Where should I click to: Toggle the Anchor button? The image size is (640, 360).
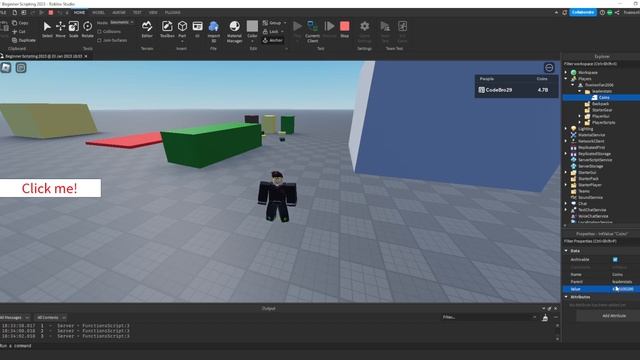click(x=273, y=40)
